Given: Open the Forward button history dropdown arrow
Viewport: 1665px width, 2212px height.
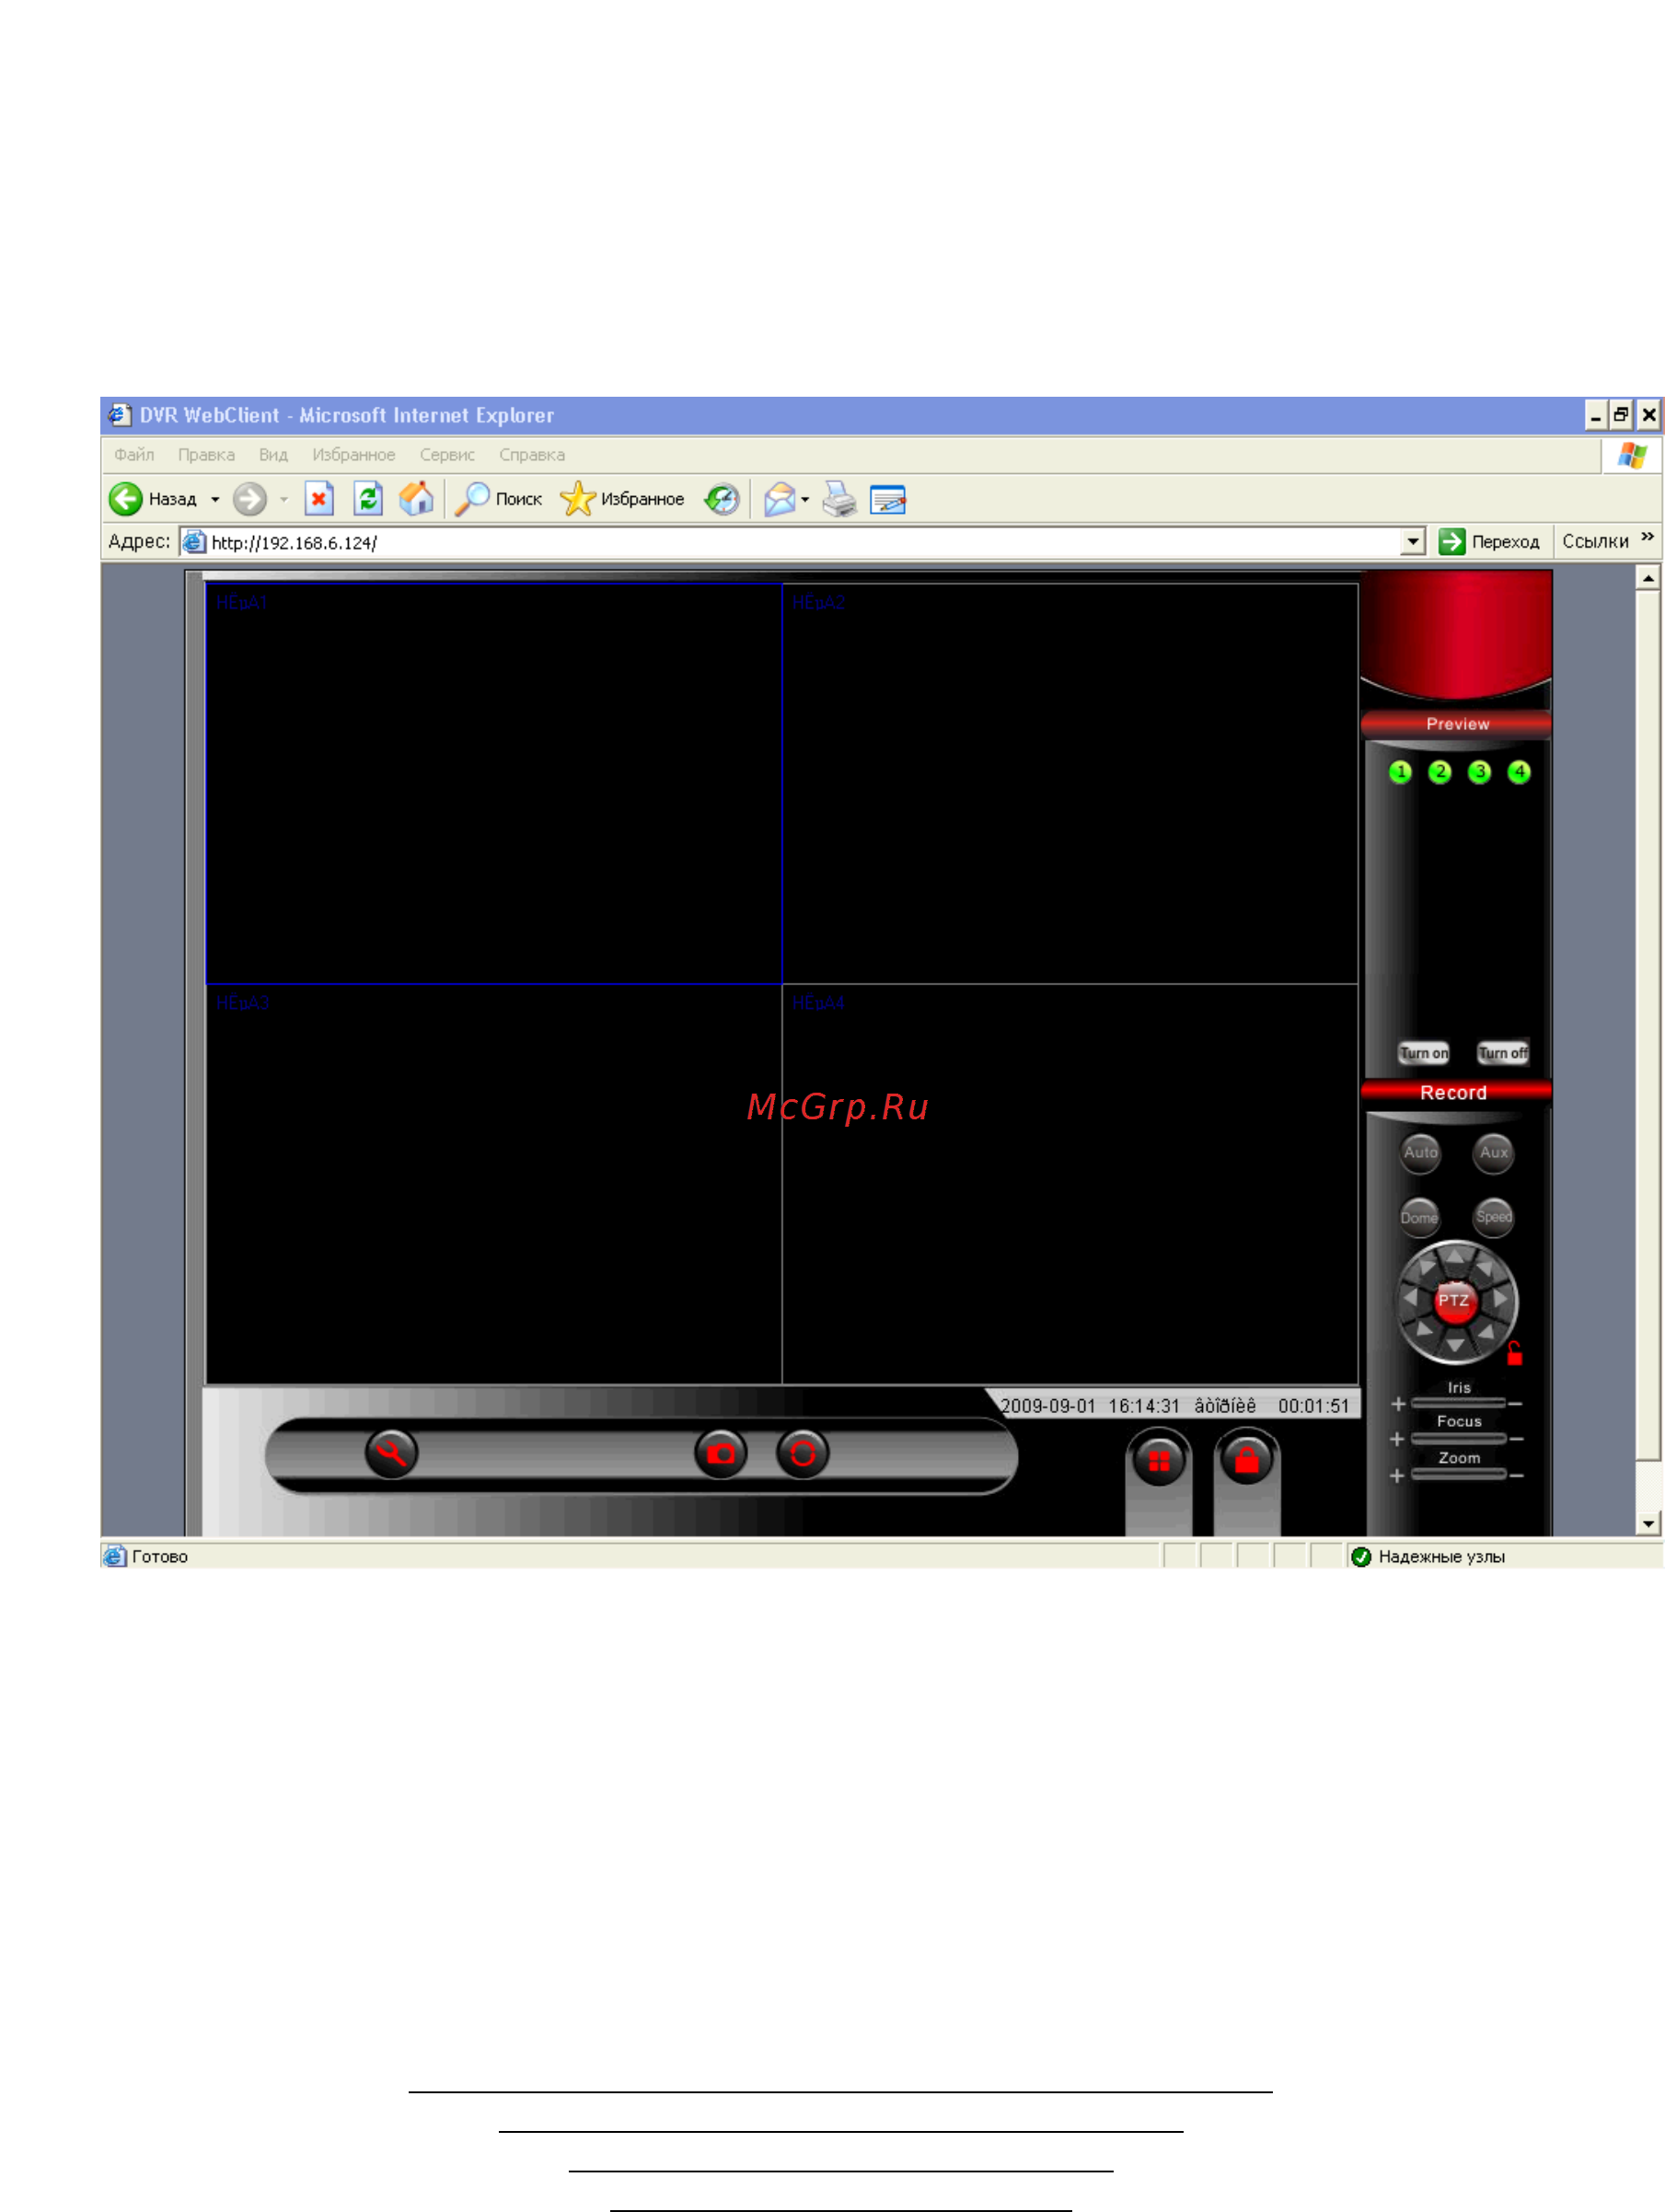Looking at the screenshot, I should point(284,499).
